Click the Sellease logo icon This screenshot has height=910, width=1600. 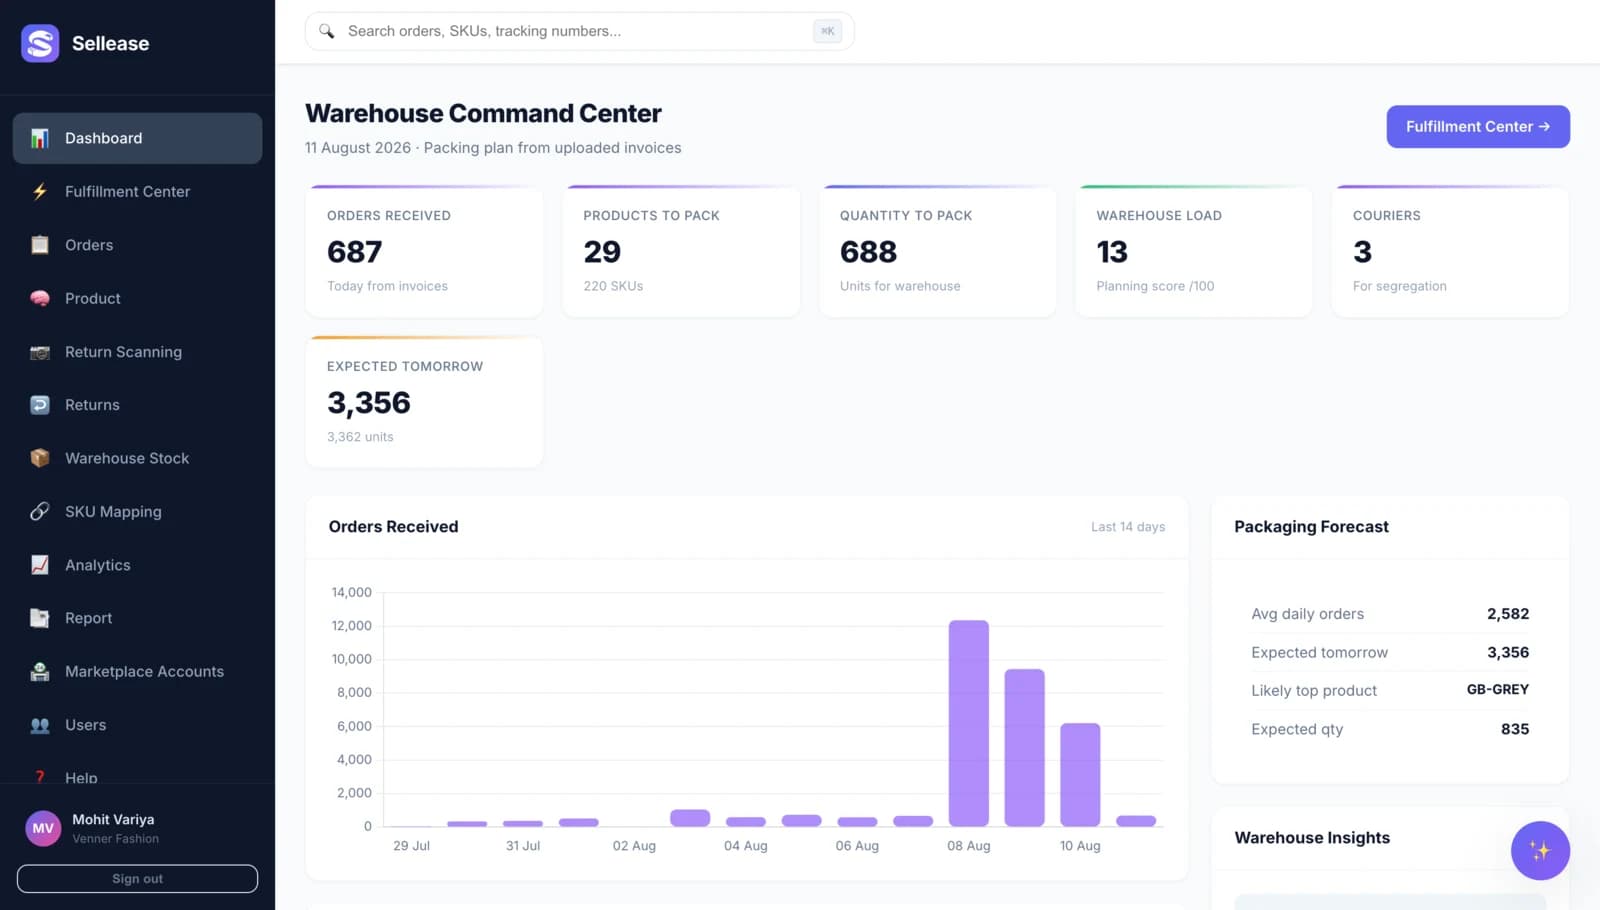(40, 43)
